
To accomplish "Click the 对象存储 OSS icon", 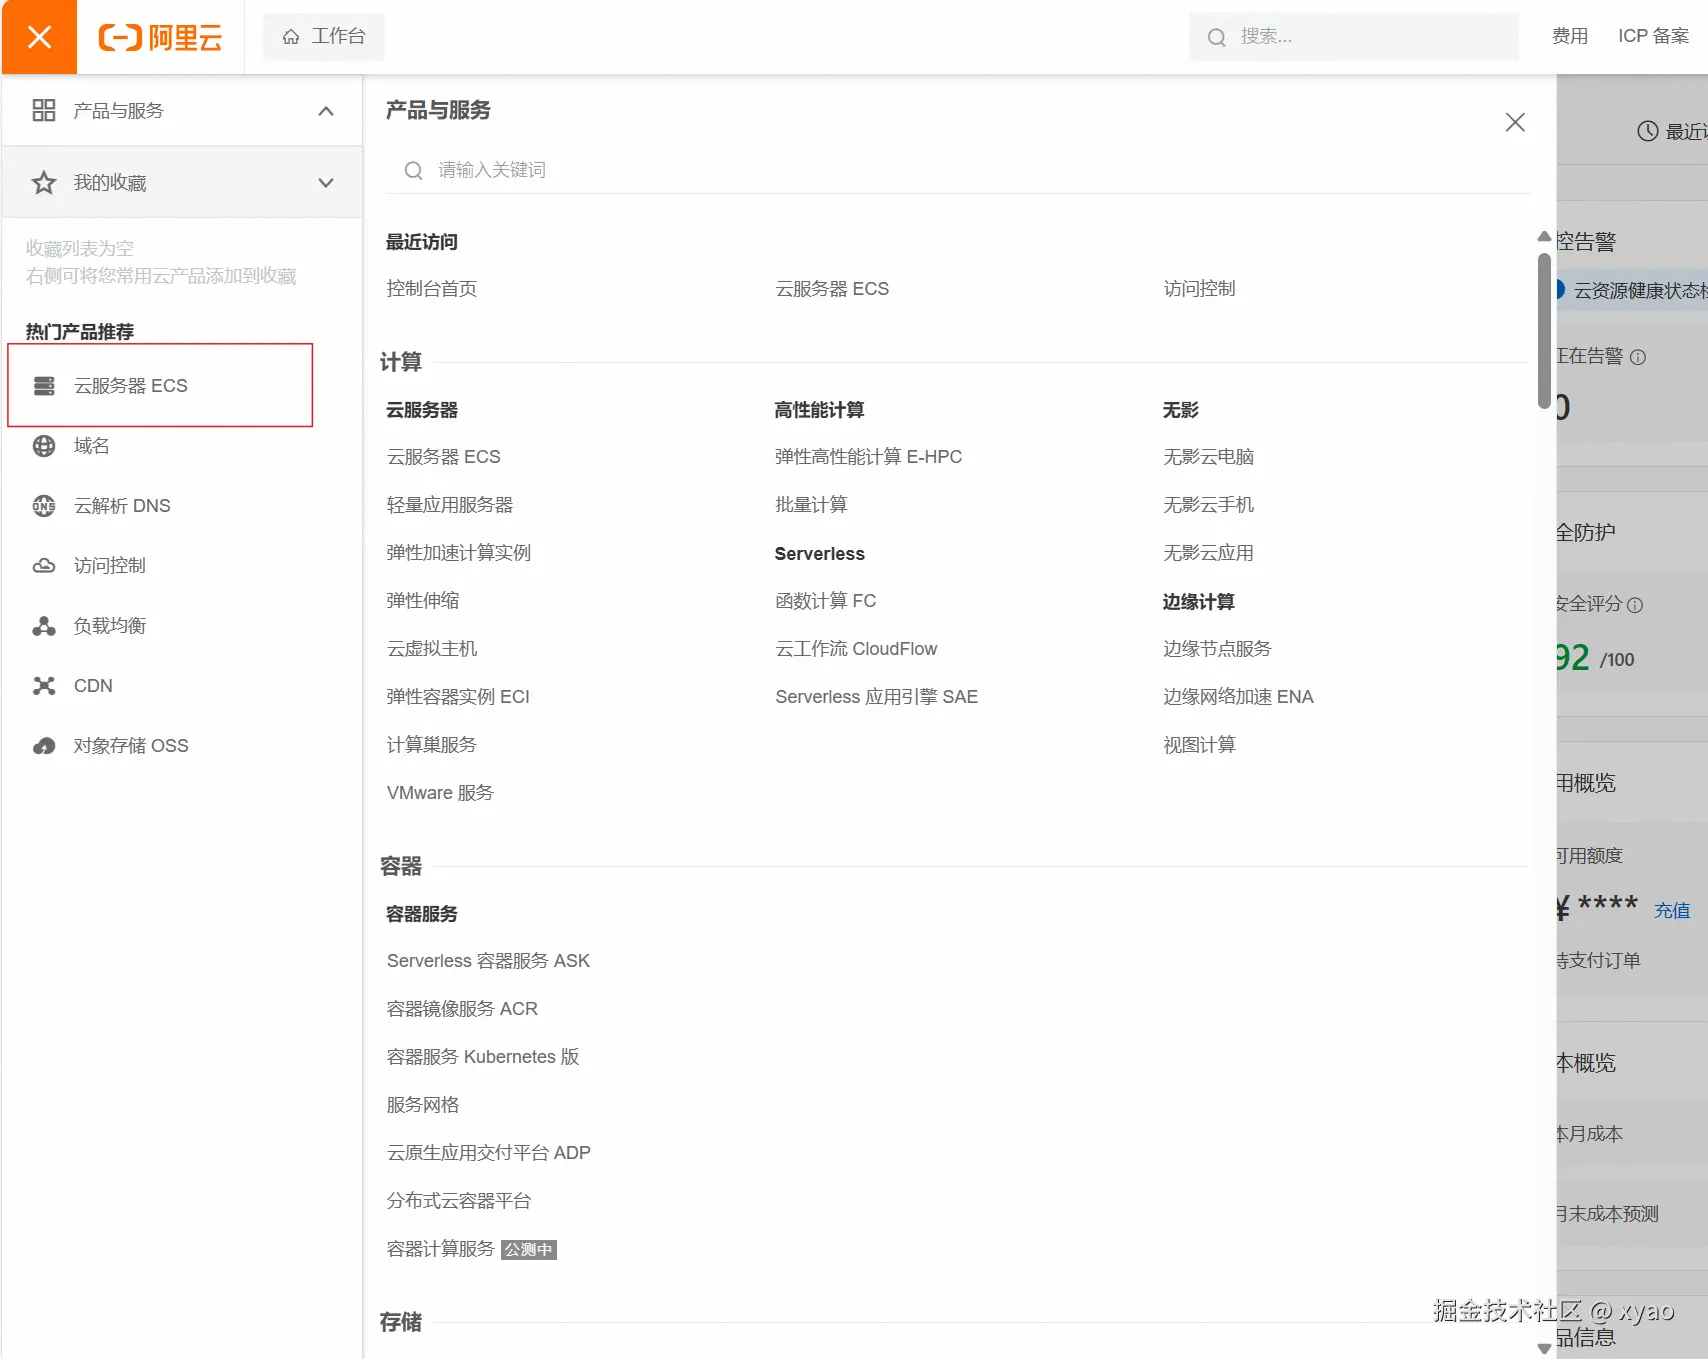I will (x=44, y=746).
